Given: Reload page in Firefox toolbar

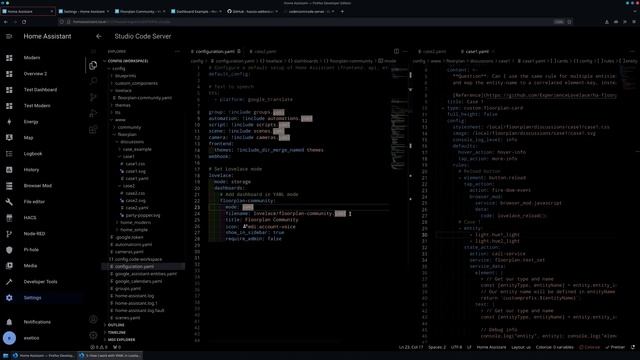Looking at the screenshot, I should point(24,22).
